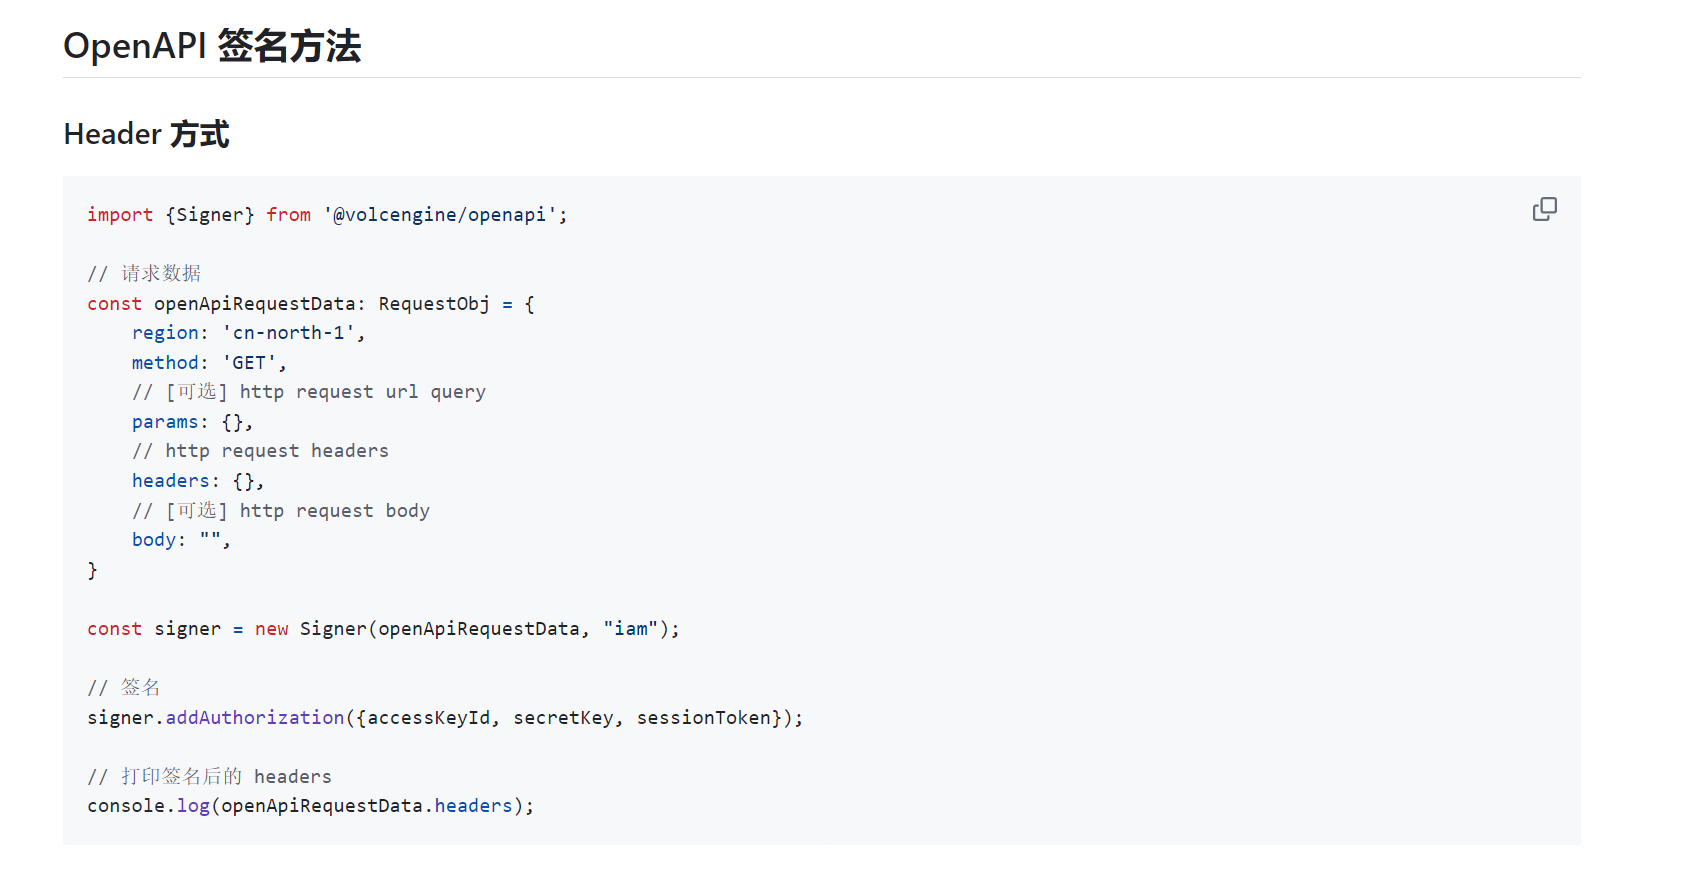Click the '@volcengine/openapi' import string
Image resolution: width=1684 pixels, height=869 pixels.
(440, 215)
